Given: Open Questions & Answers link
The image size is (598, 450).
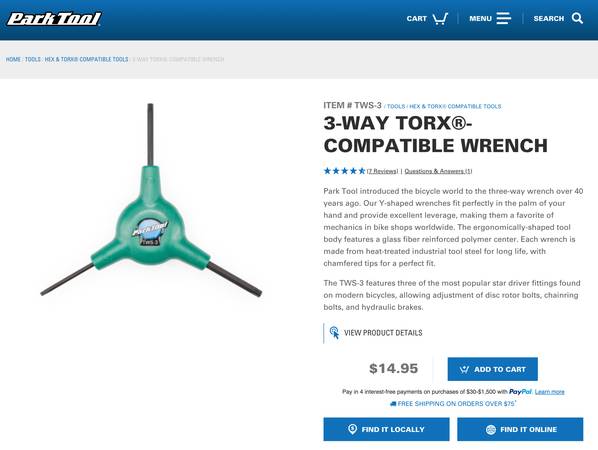Looking at the screenshot, I should tap(438, 171).
